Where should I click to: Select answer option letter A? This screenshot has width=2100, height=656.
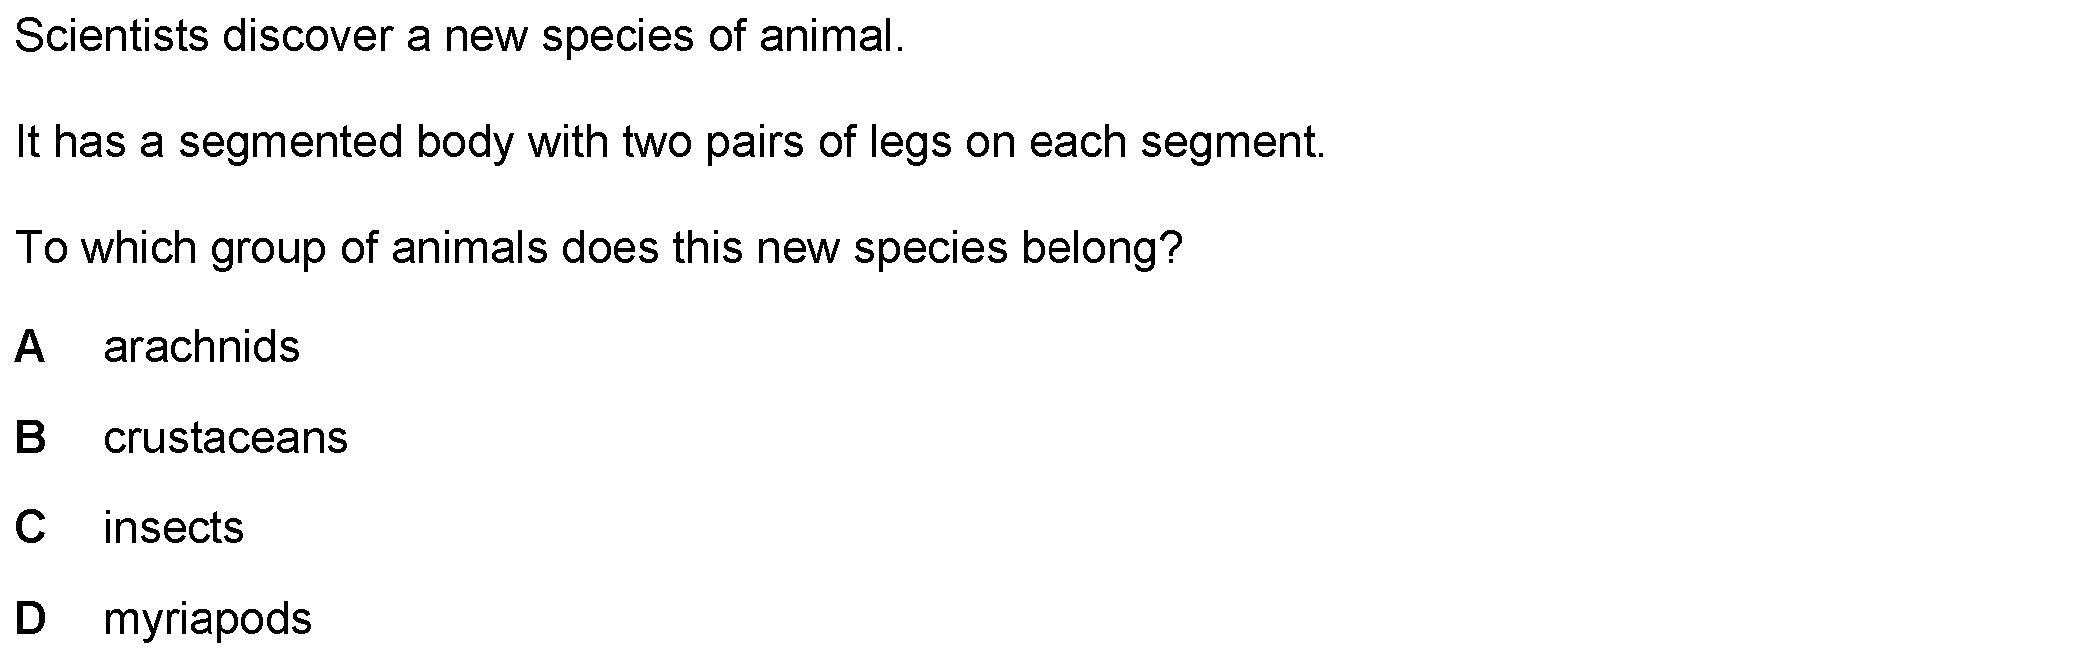(x=30, y=347)
